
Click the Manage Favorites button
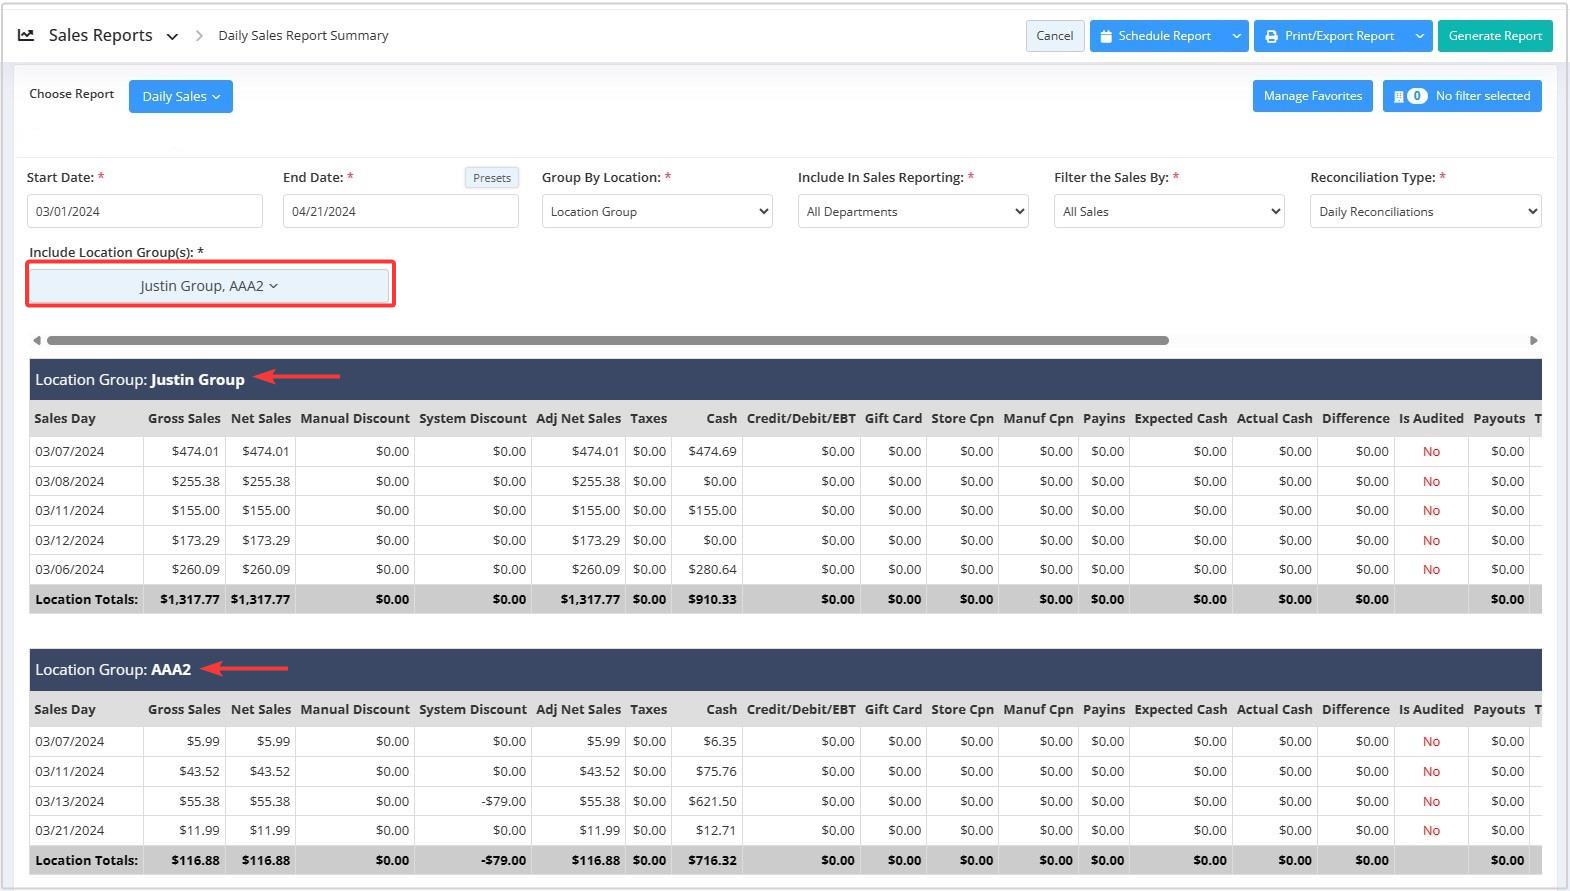click(1312, 96)
